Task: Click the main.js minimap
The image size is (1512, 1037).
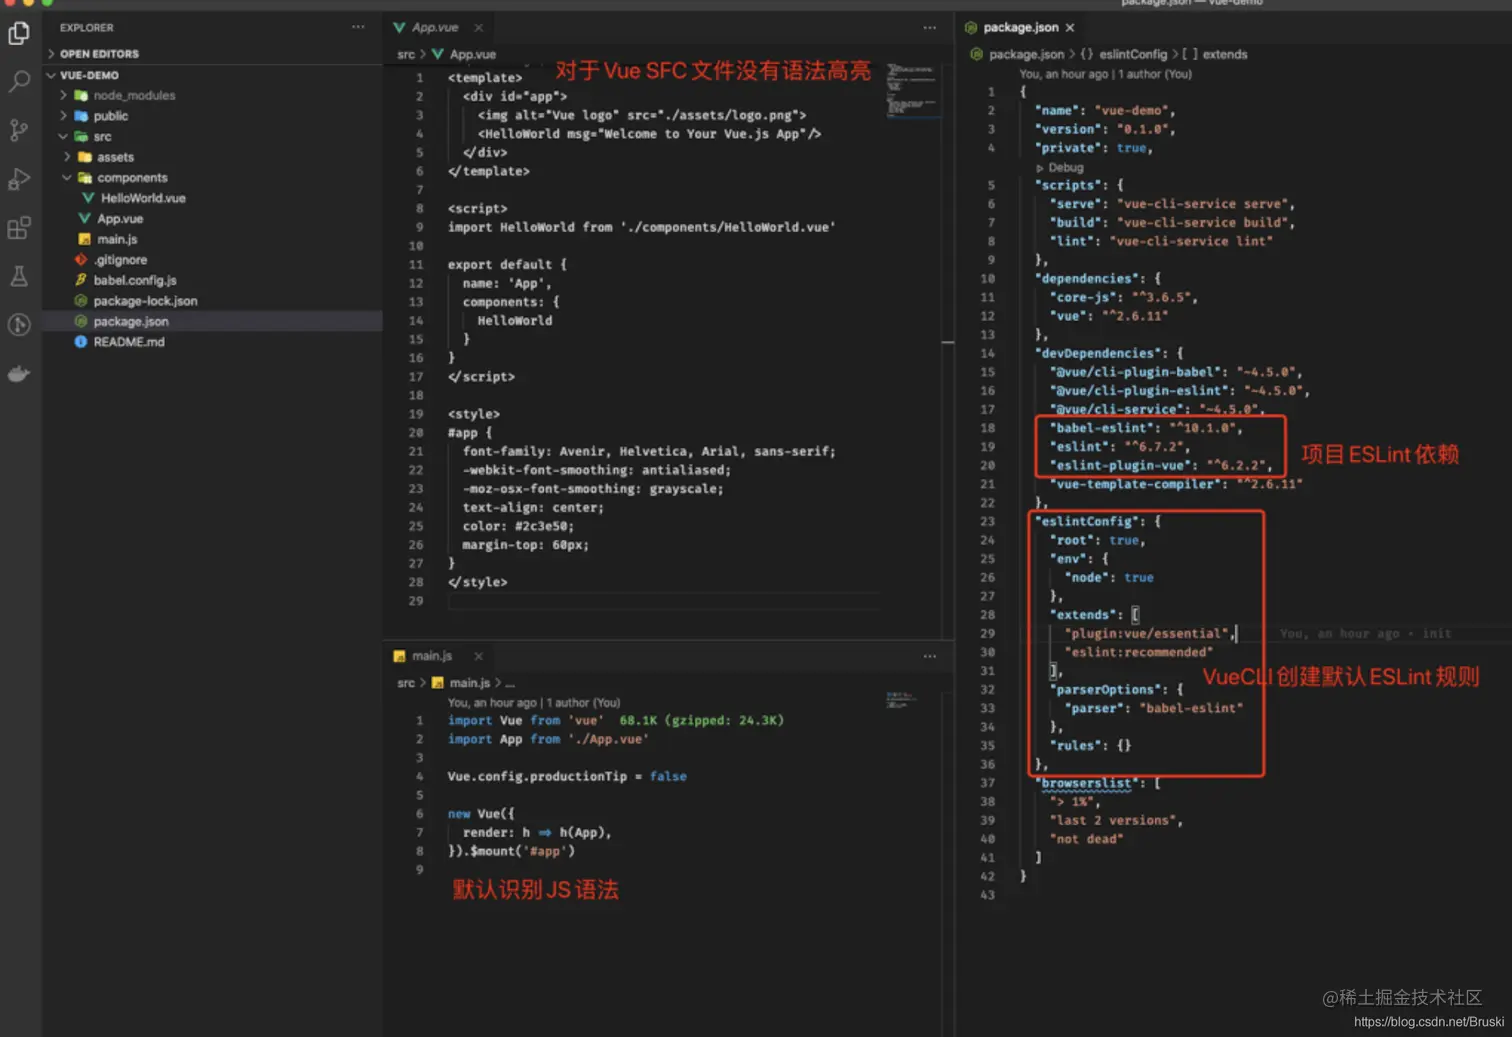Action: [x=901, y=700]
